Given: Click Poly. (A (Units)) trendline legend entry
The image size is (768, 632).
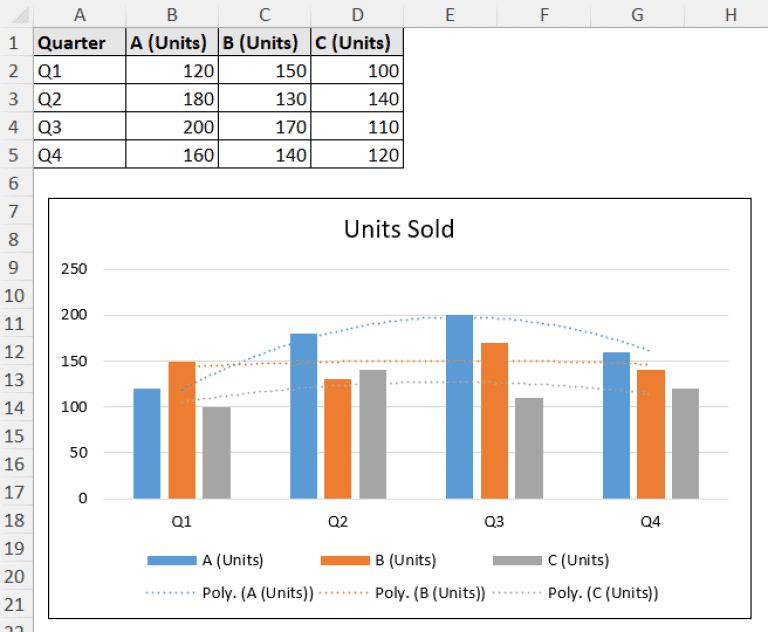Looking at the screenshot, I should point(229,592).
